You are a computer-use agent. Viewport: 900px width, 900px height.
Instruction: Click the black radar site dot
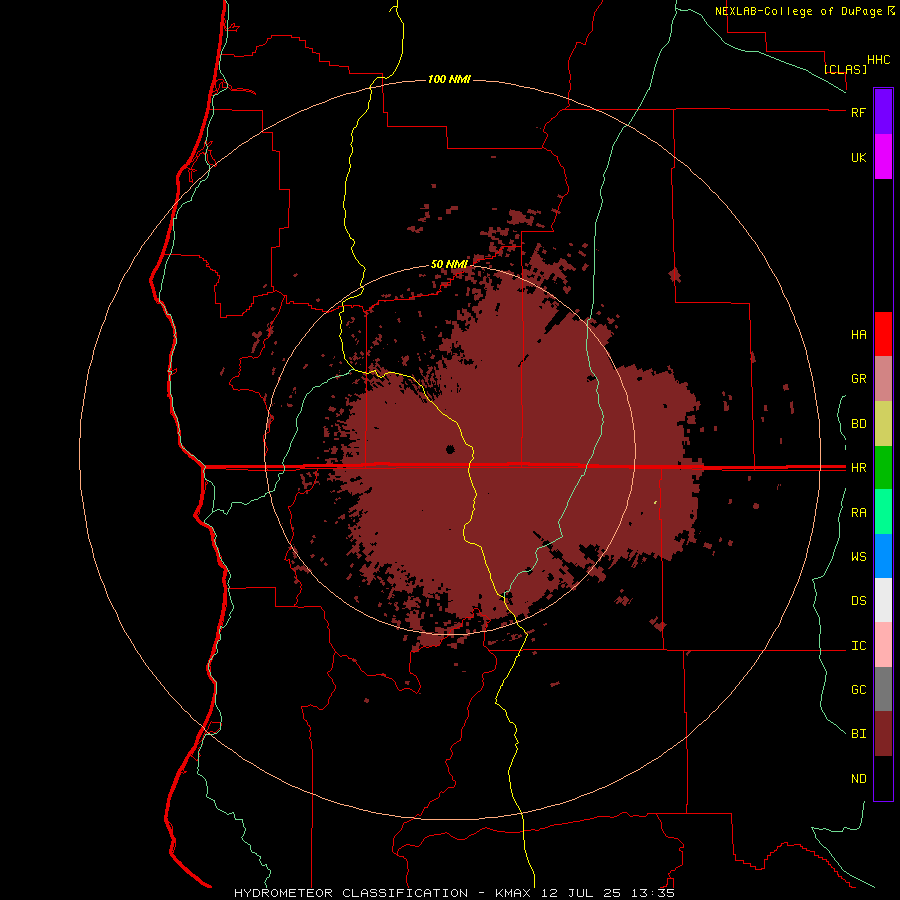(x=451, y=449)
